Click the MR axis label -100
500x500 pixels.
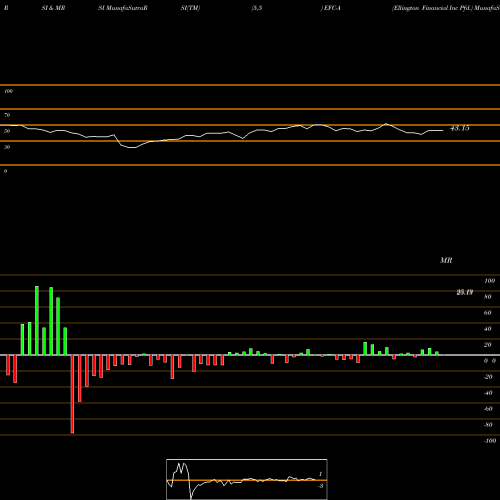pyautogui.click(x=490, y=441)
